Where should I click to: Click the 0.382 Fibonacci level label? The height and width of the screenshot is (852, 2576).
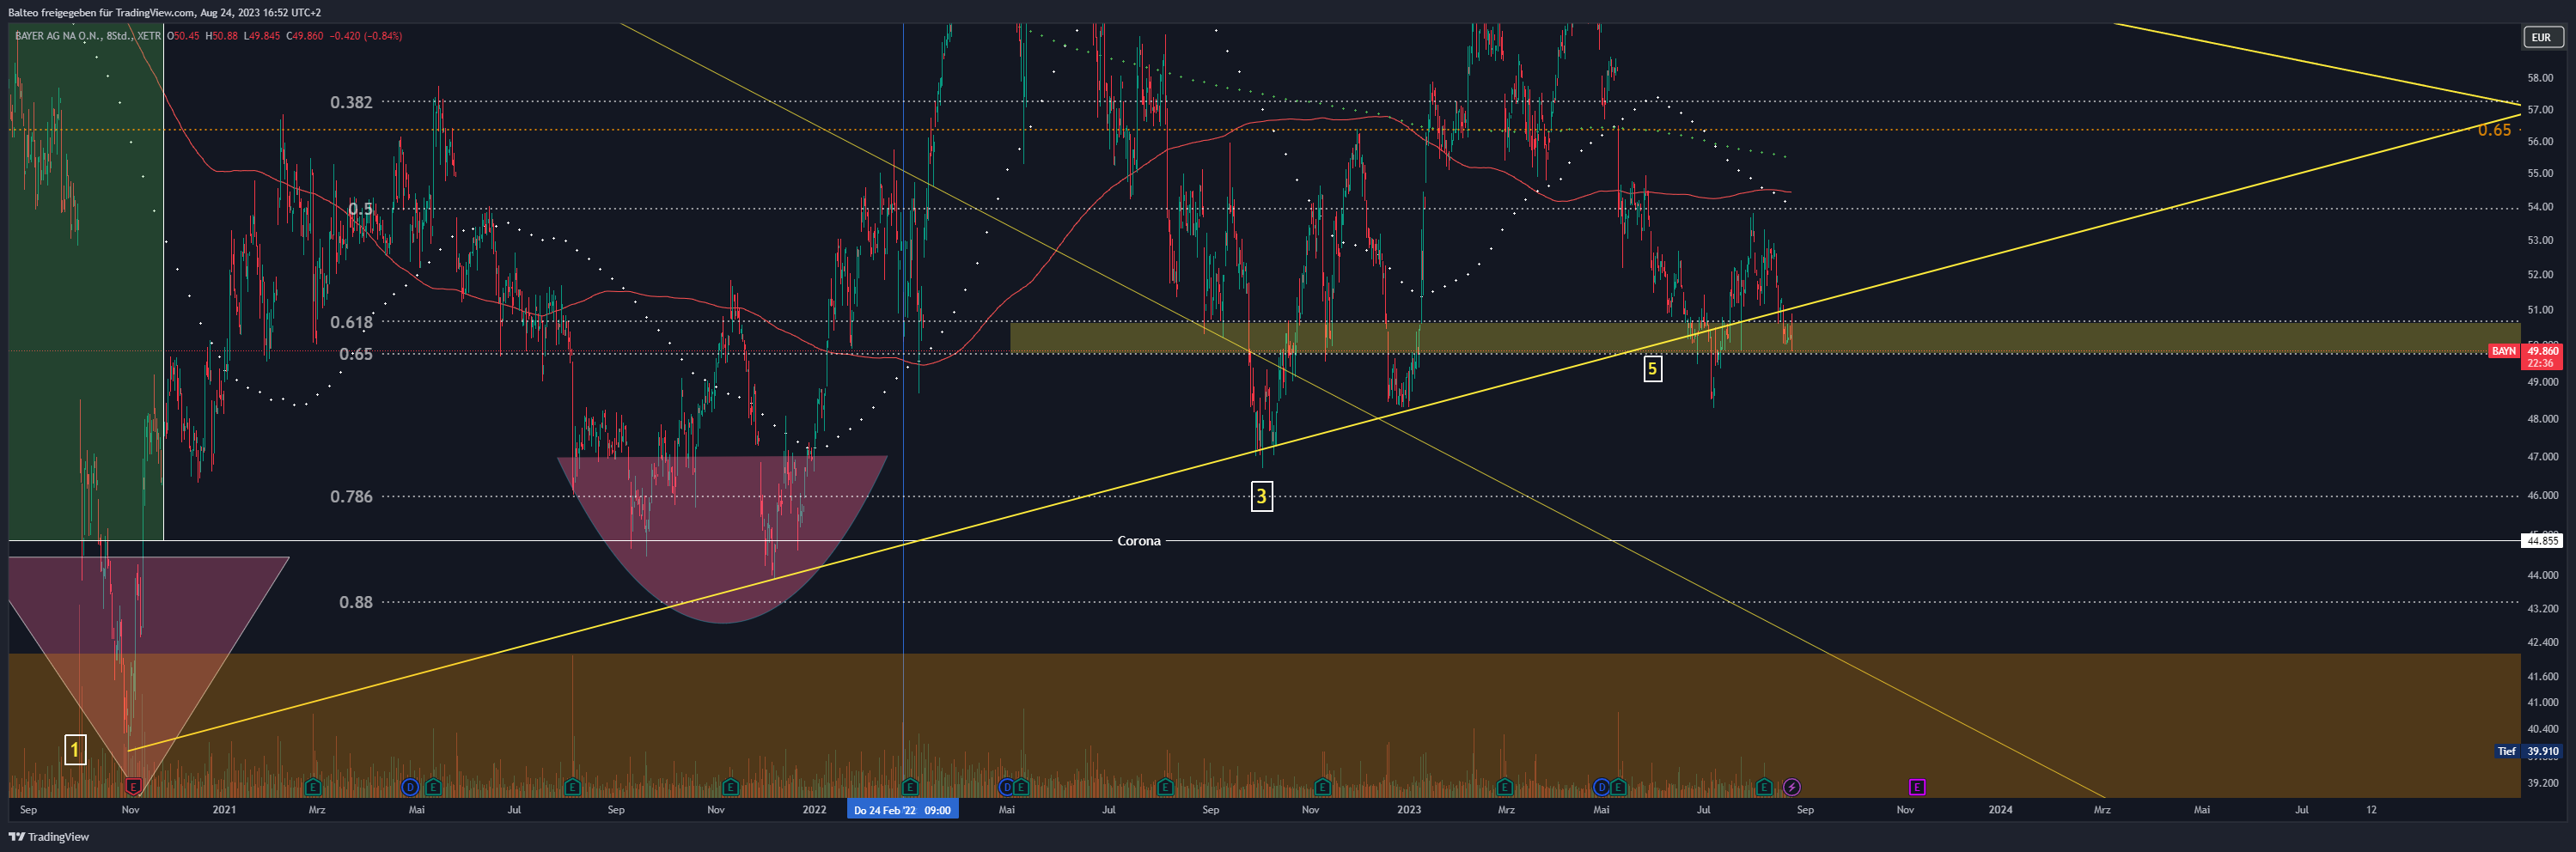tap(351, 102)
